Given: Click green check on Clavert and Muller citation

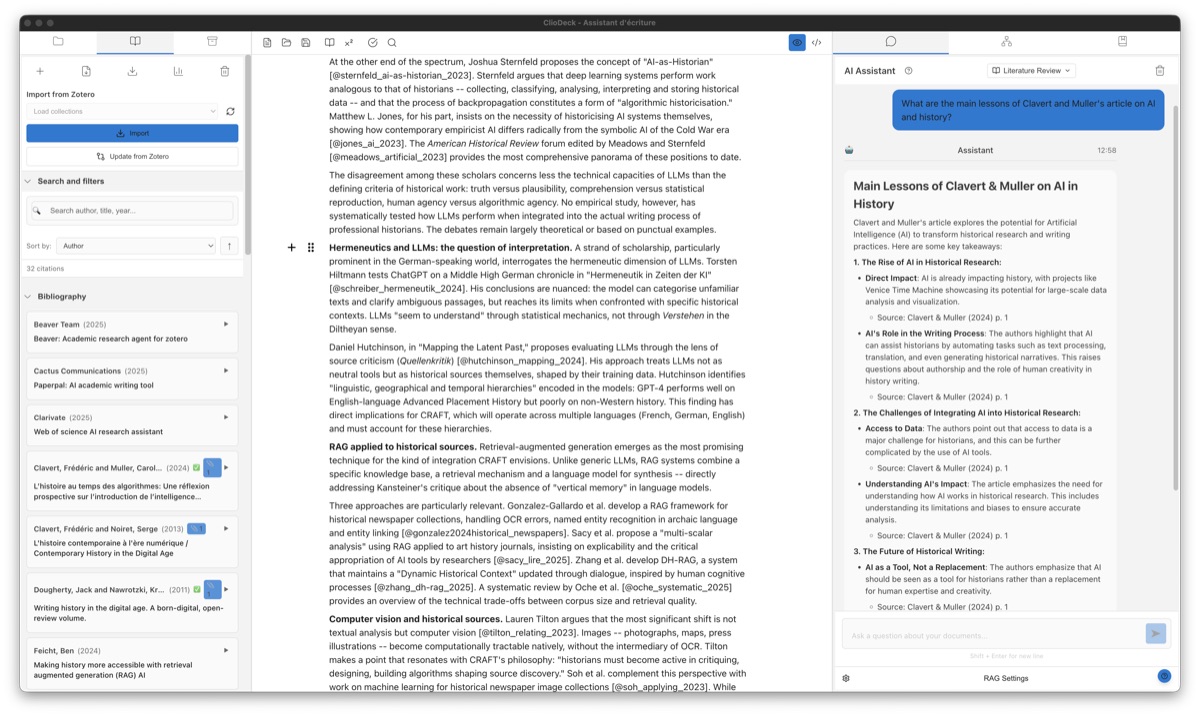Looking at the screenshot, I should [x=197, y=467].
